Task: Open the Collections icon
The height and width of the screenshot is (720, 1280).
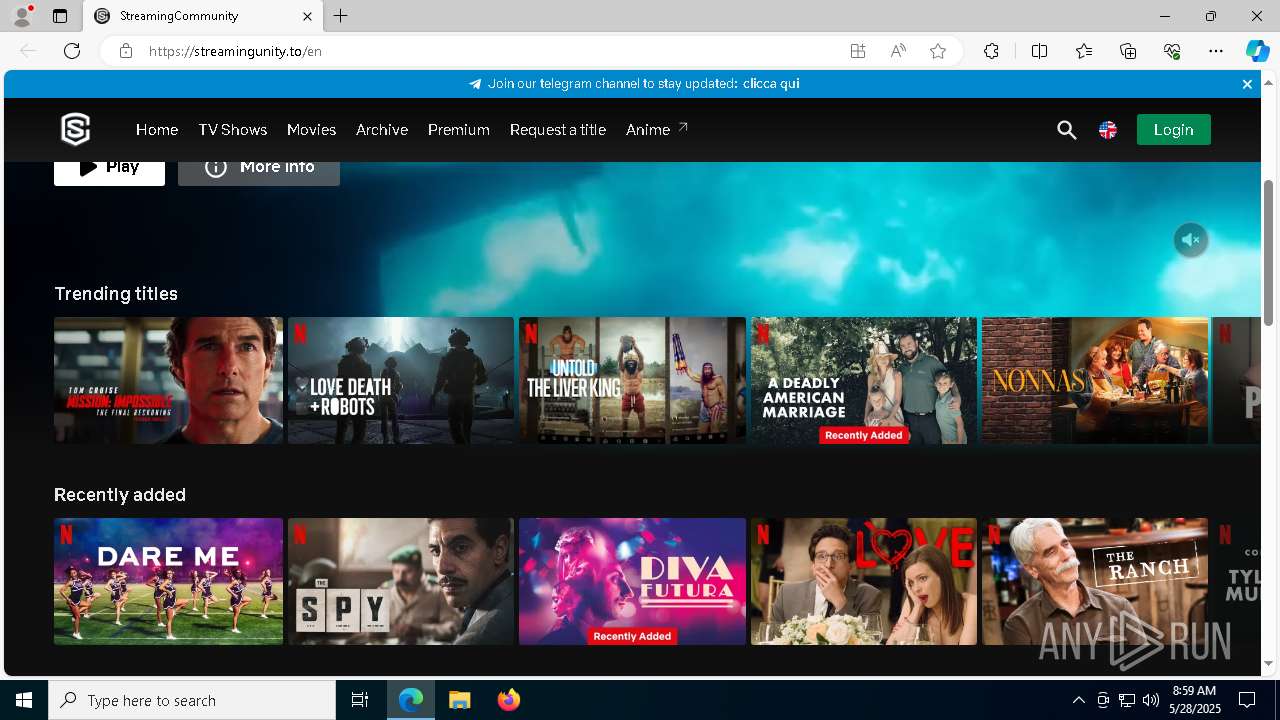Action: click(1128, 51)
